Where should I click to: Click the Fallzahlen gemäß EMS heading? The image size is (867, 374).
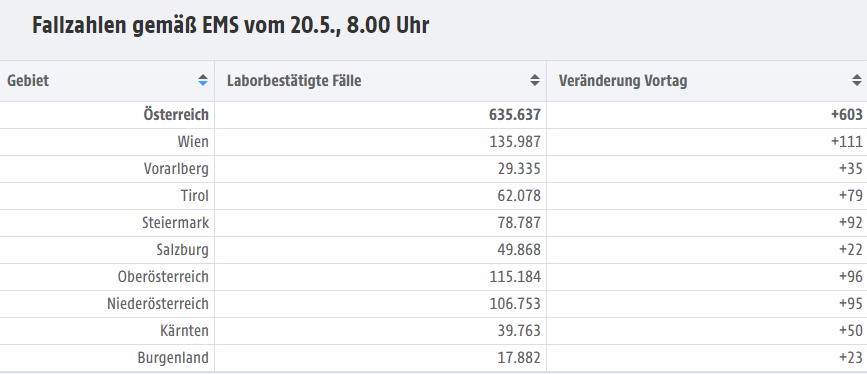click(x=231, y=25)
